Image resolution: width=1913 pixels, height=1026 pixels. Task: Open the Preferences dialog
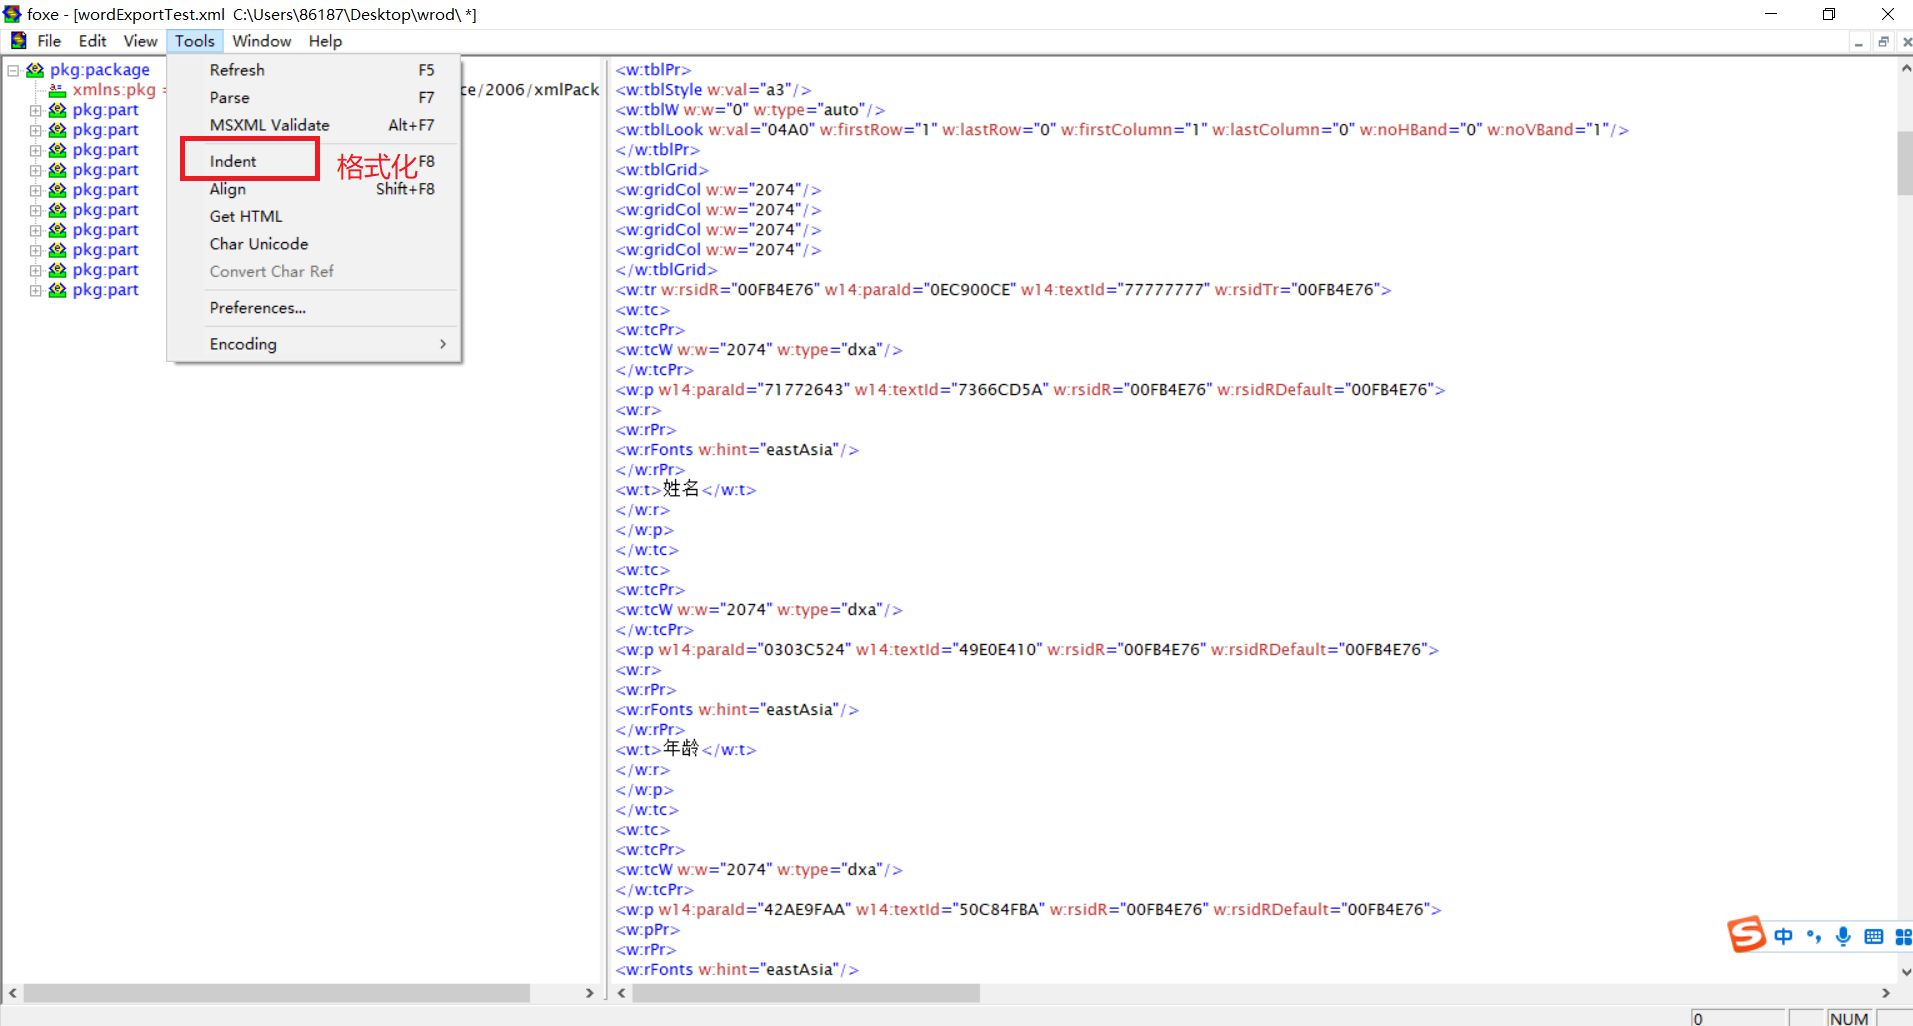click(257, 307)
